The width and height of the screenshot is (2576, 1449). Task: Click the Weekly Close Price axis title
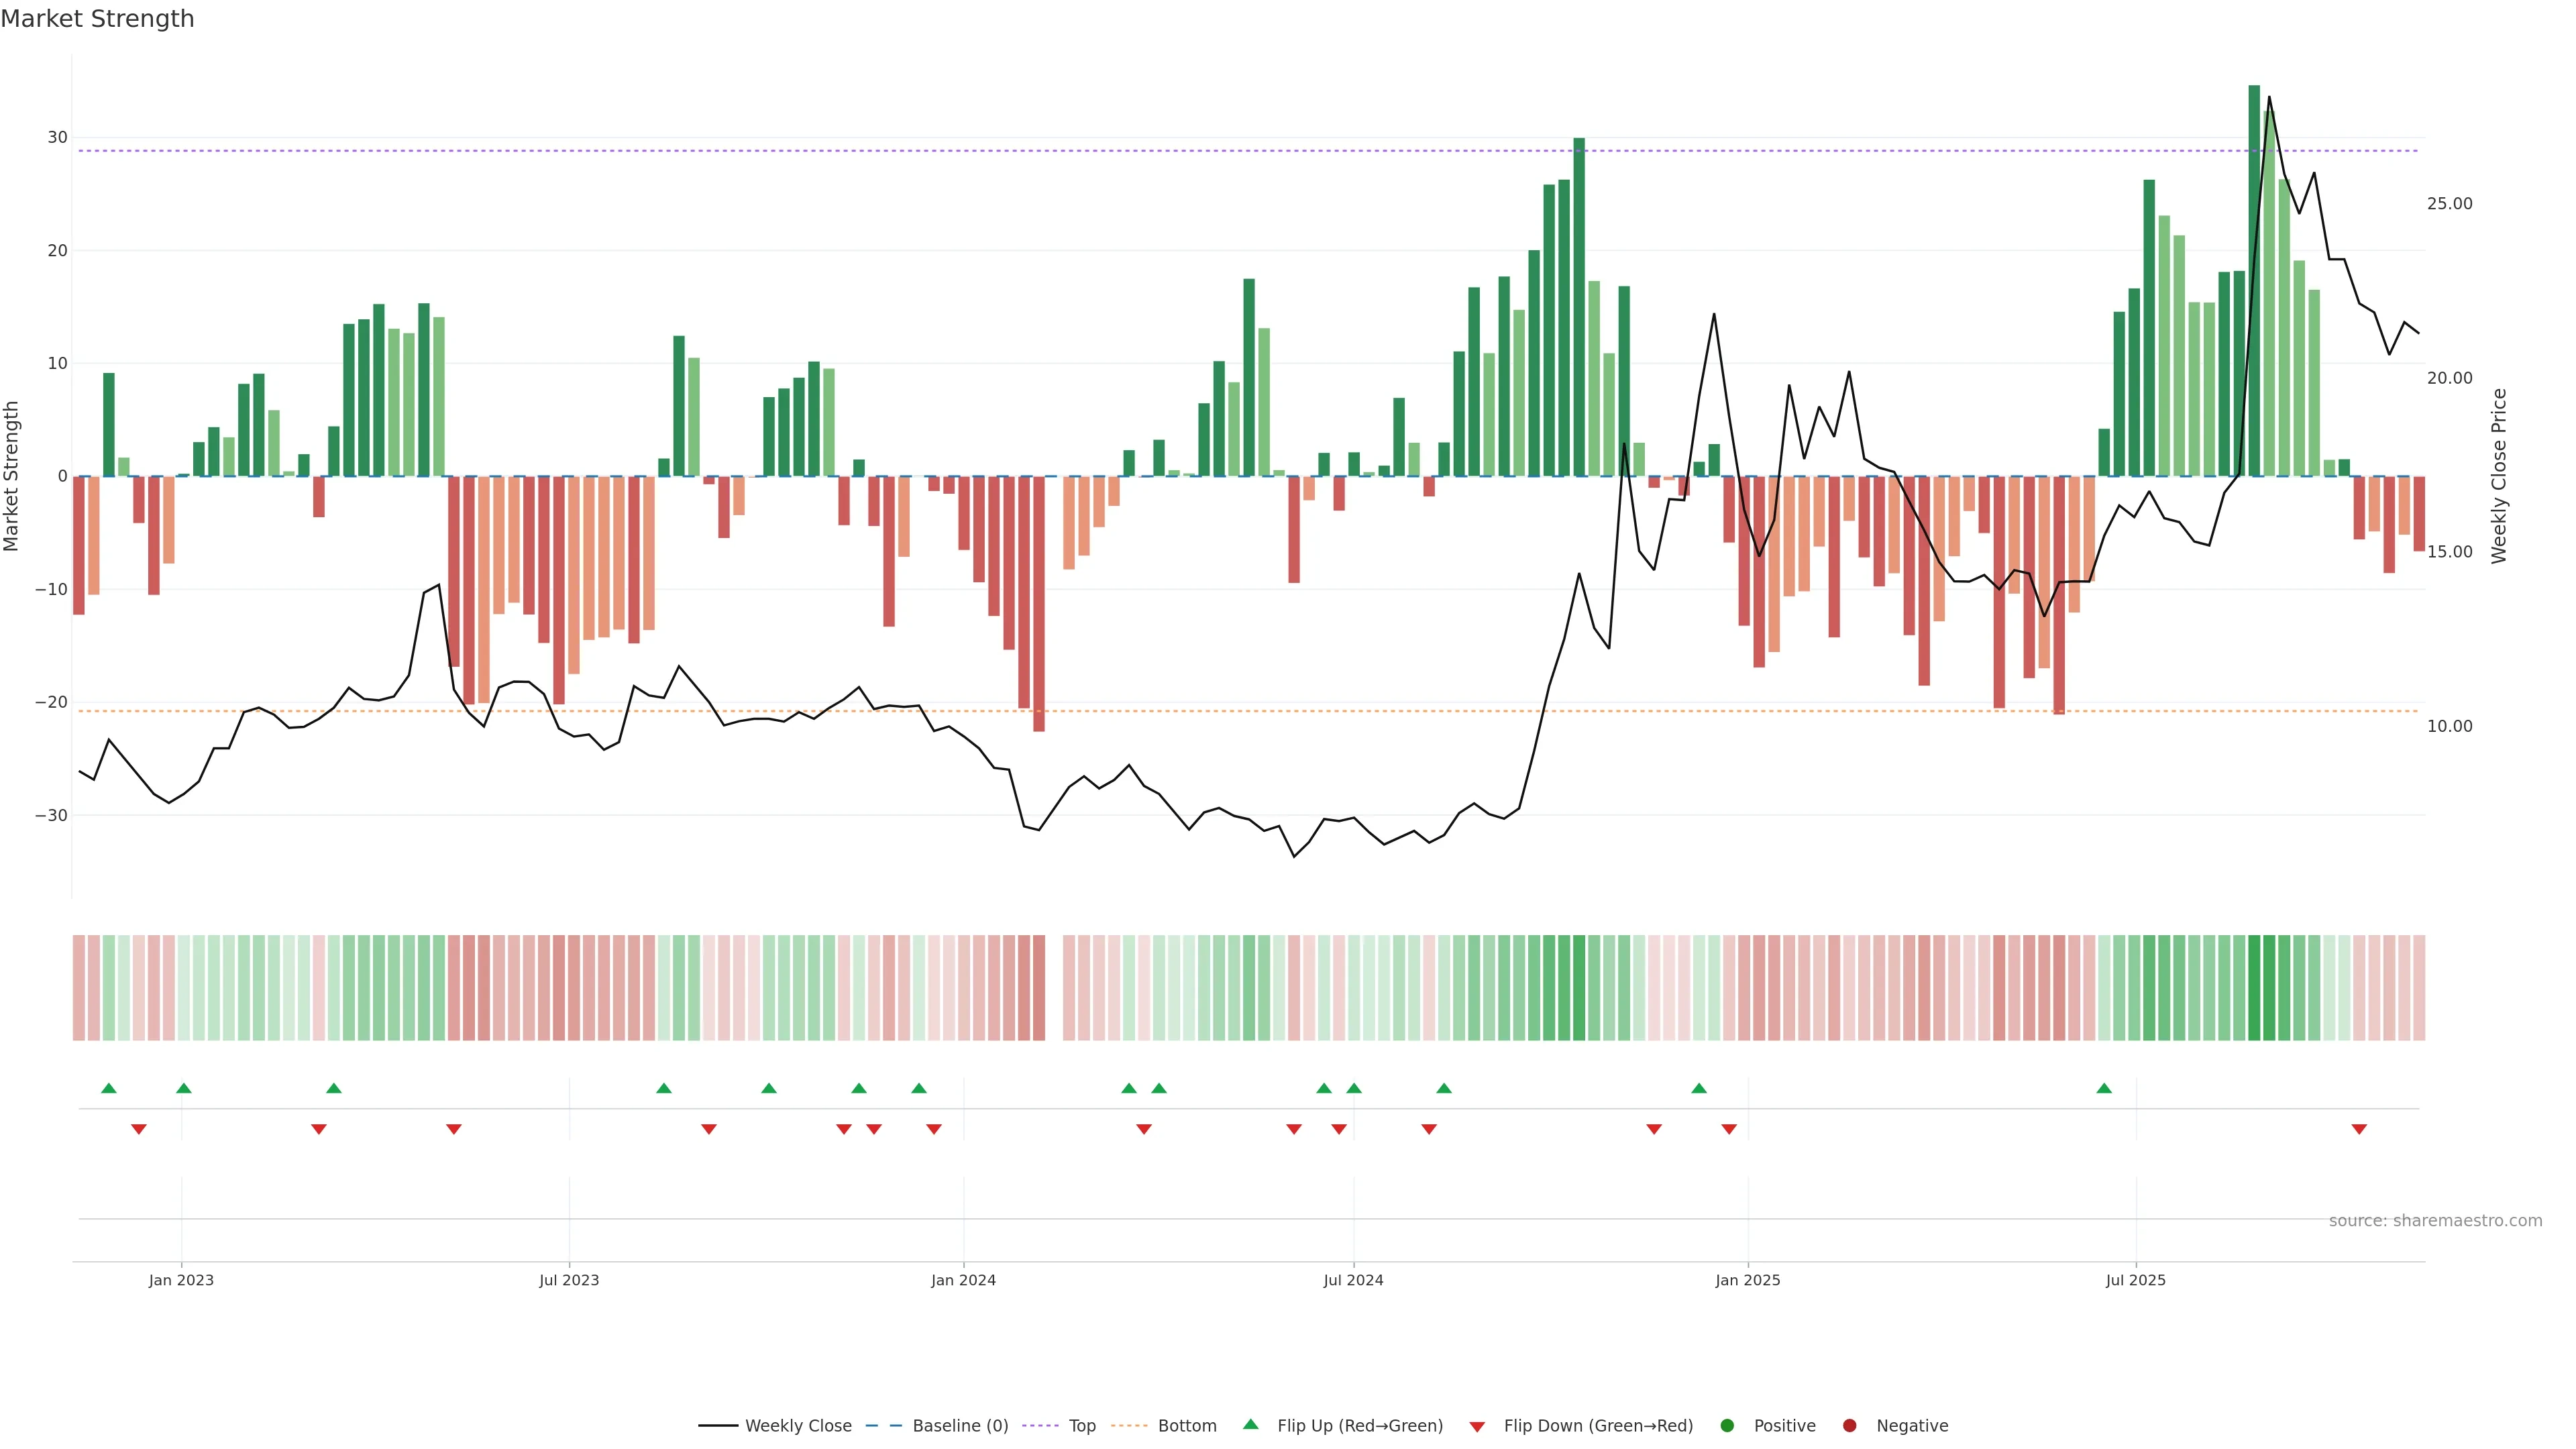click(x=2499, y=476)
